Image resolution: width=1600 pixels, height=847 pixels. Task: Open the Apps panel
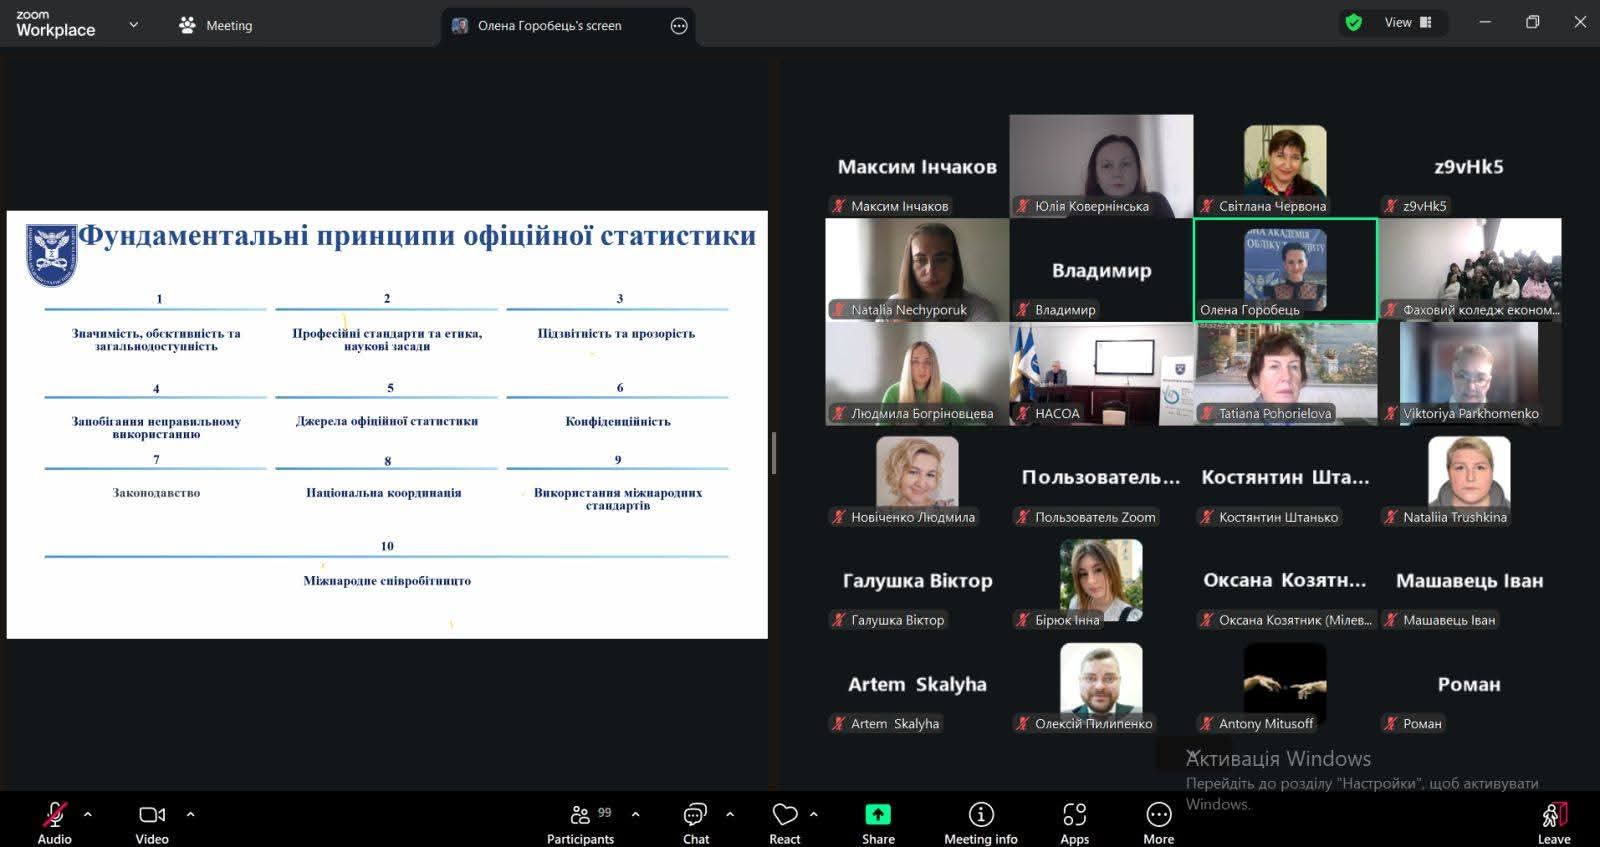point(1074,823)
